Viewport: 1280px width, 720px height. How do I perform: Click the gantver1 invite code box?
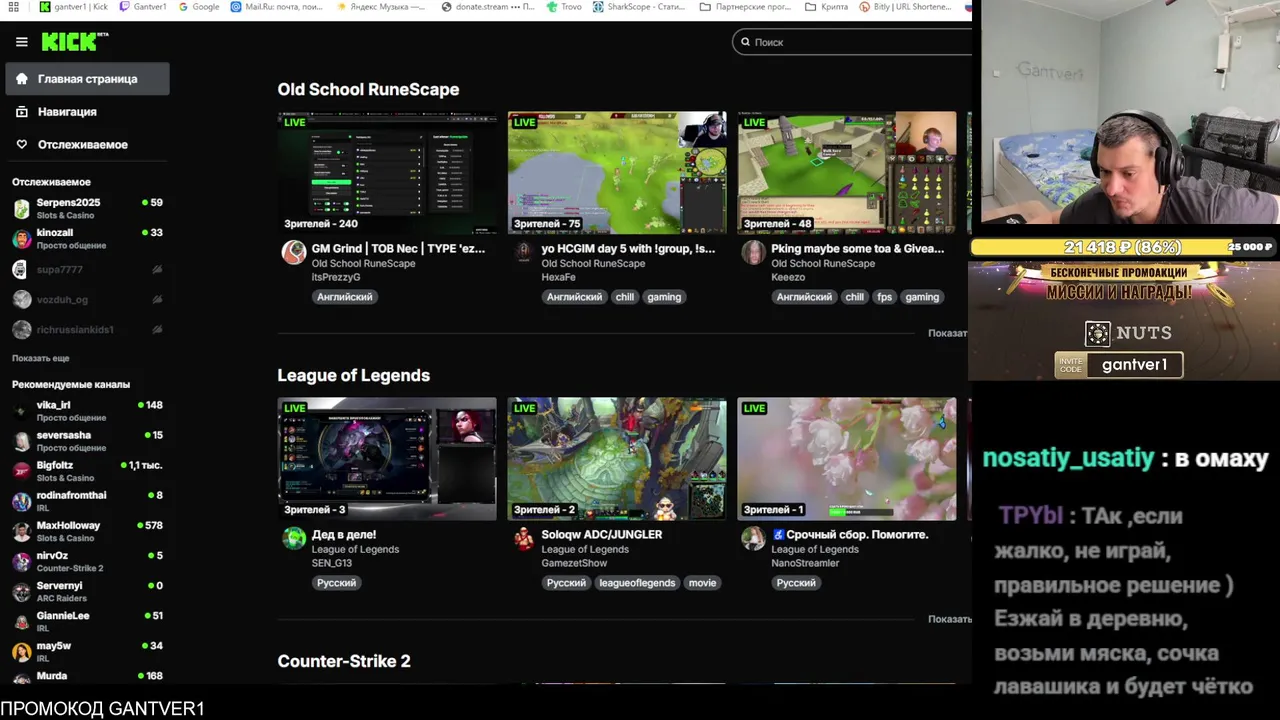[1119, 365]
